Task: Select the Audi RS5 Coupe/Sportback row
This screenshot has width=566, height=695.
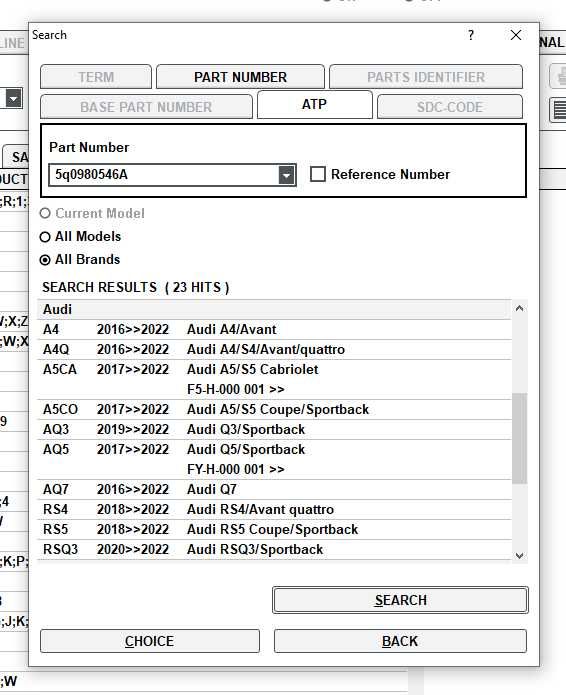Action: pos(275,529)
